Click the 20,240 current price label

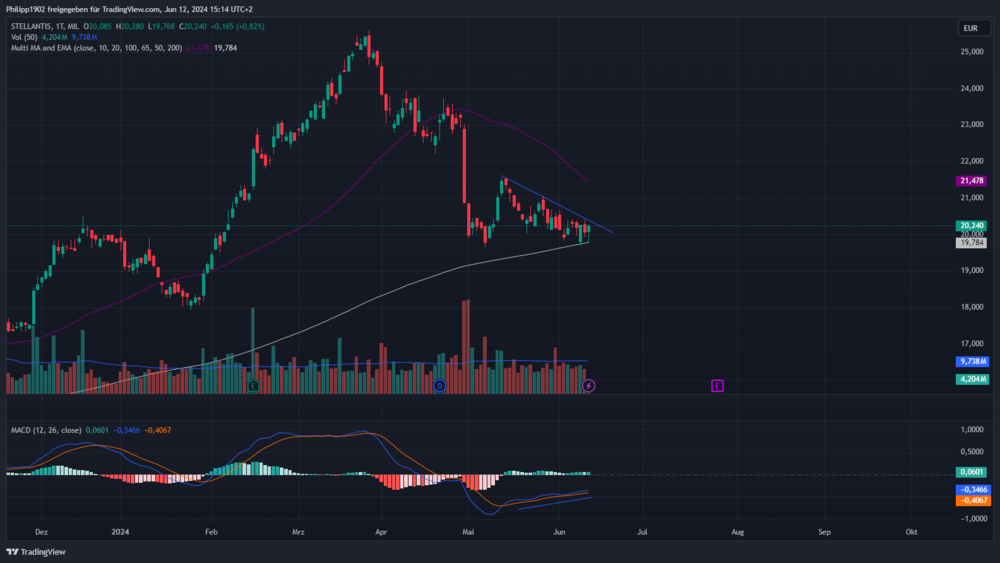click(971, 226)
